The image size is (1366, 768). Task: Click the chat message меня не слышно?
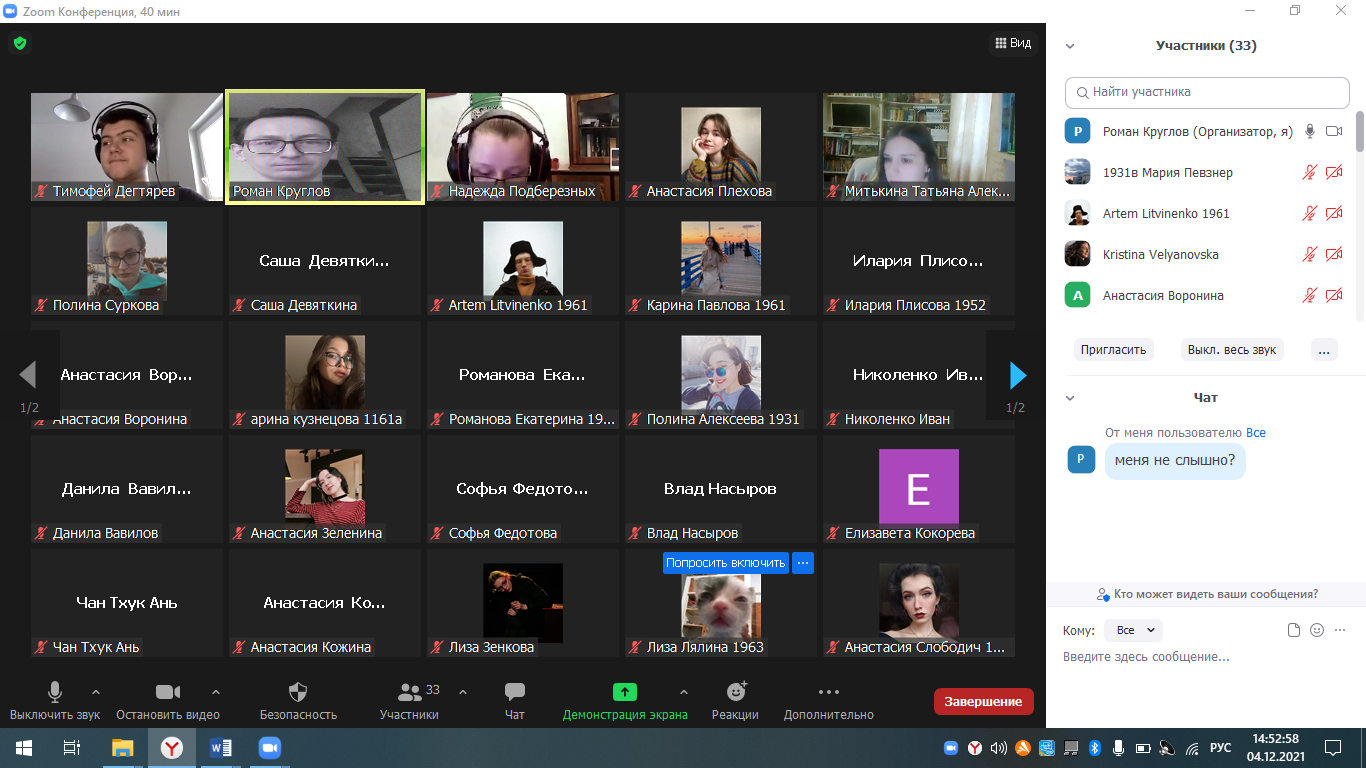click(x=1175, y=461)
